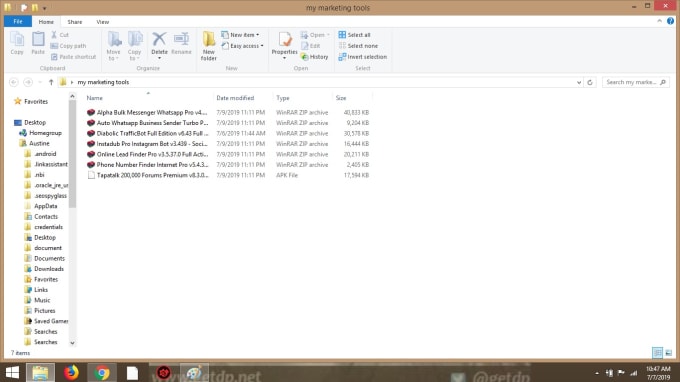This screenshot has height=382, width=680.
Task: Click the Up one level arrow
Action: click(x=51, y=82)
